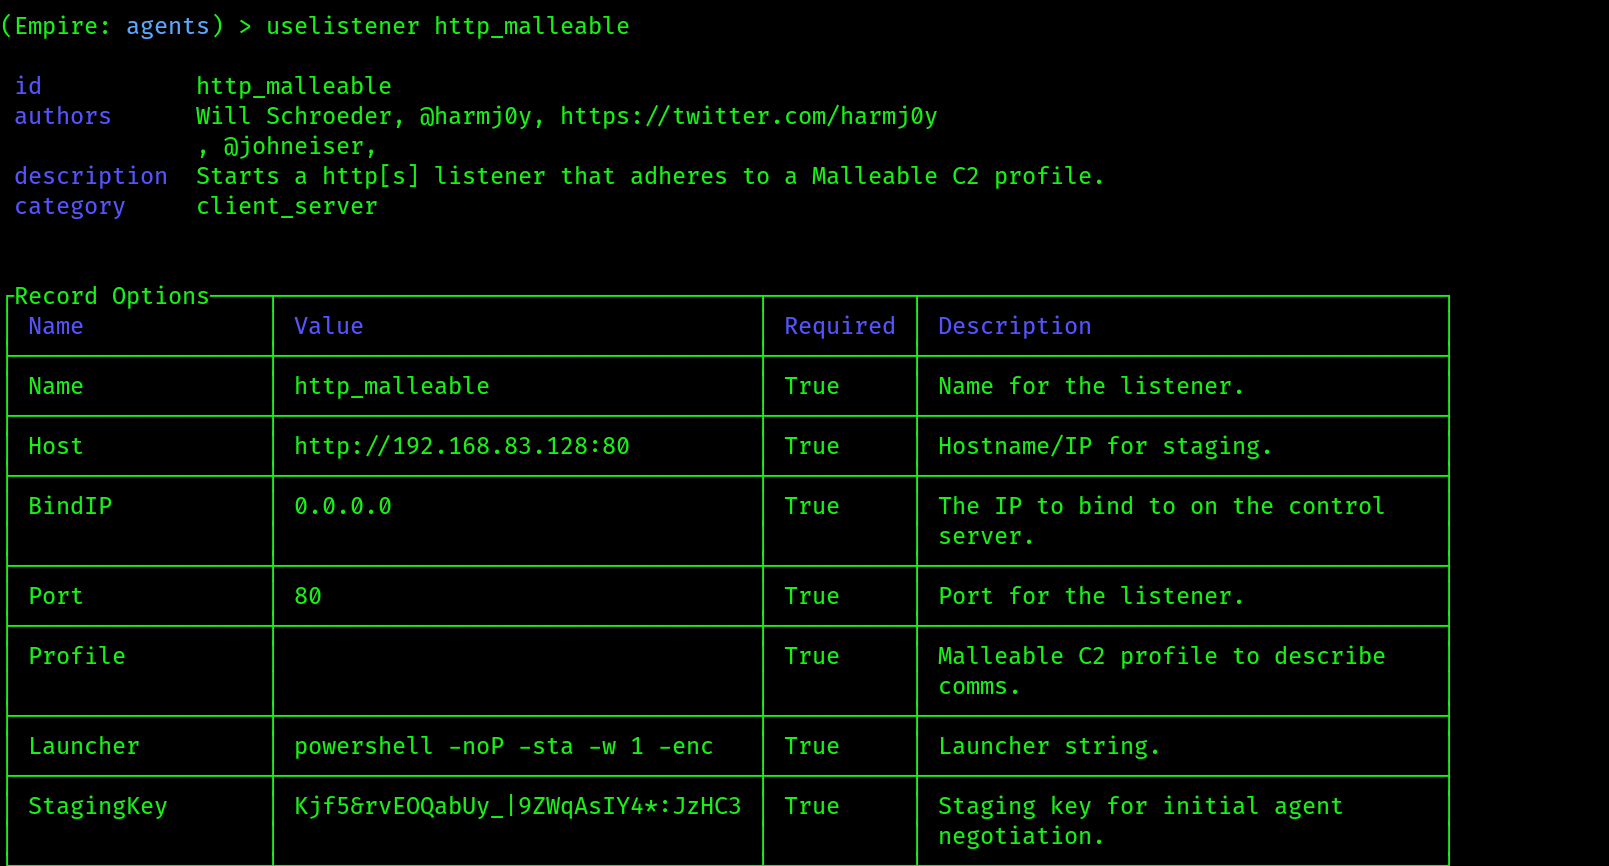Click the Hostname/IP for staging description
The image size is (1609, 866).
pos(1104,446)
